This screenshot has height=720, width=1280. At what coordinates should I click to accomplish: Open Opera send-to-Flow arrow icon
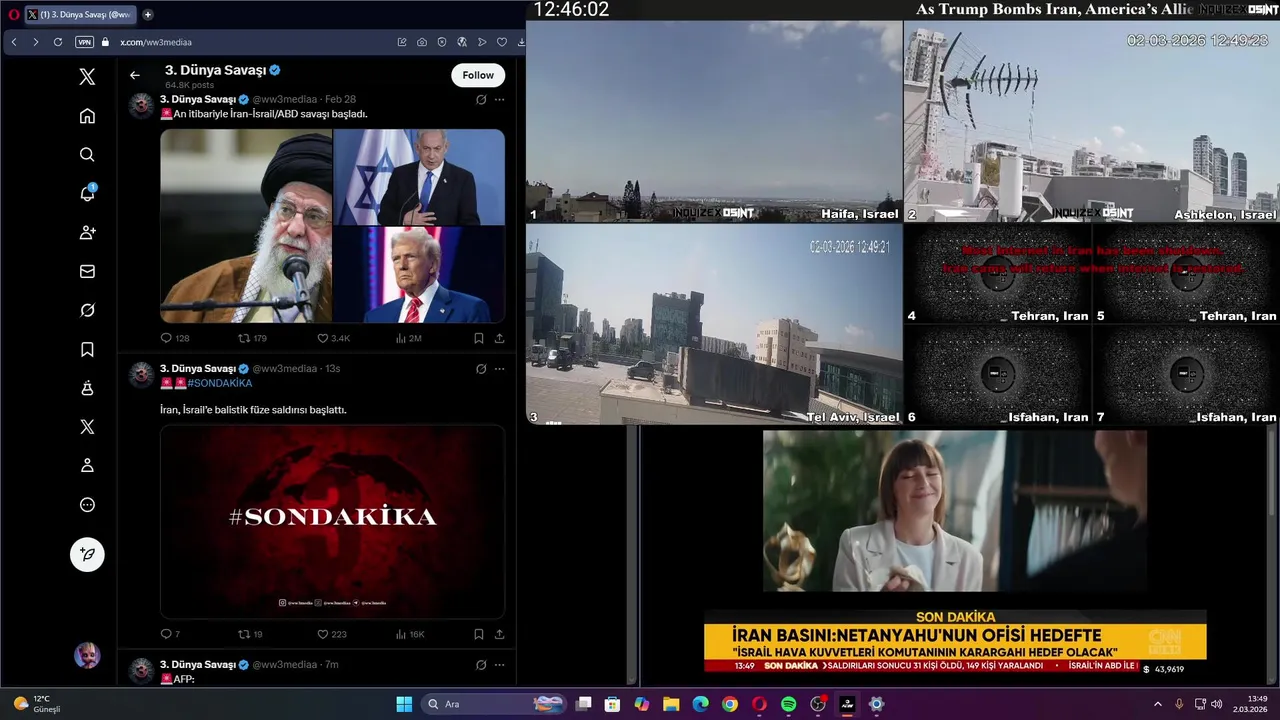[x=482, y=42]
